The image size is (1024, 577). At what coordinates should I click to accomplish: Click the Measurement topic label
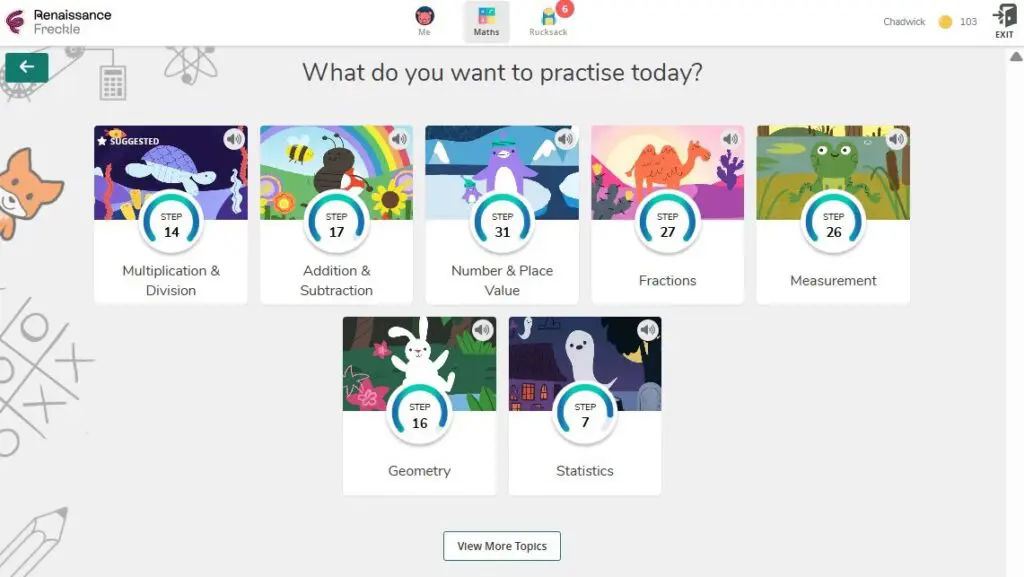click(x=833, y=281)
